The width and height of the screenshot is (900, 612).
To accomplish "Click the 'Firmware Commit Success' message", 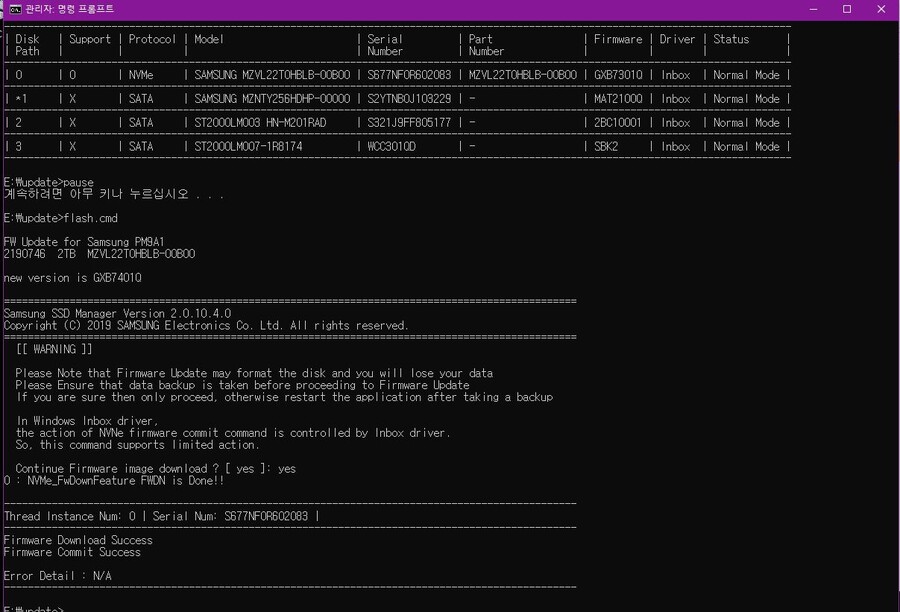I will tap(72, 552).
